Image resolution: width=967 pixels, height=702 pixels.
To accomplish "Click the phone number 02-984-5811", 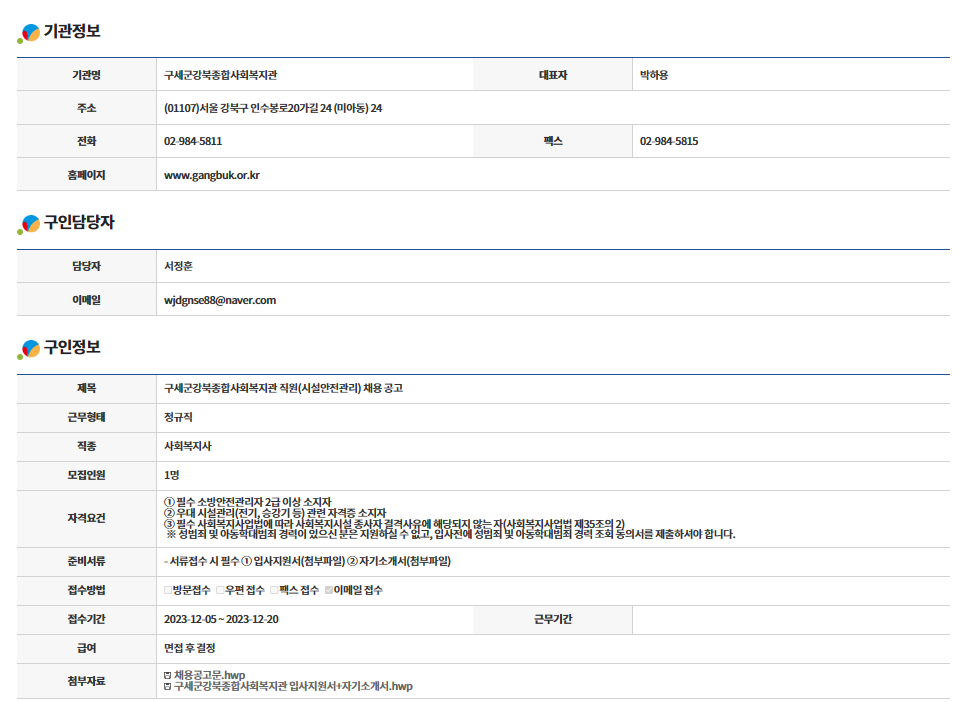I will pos(193,141).
